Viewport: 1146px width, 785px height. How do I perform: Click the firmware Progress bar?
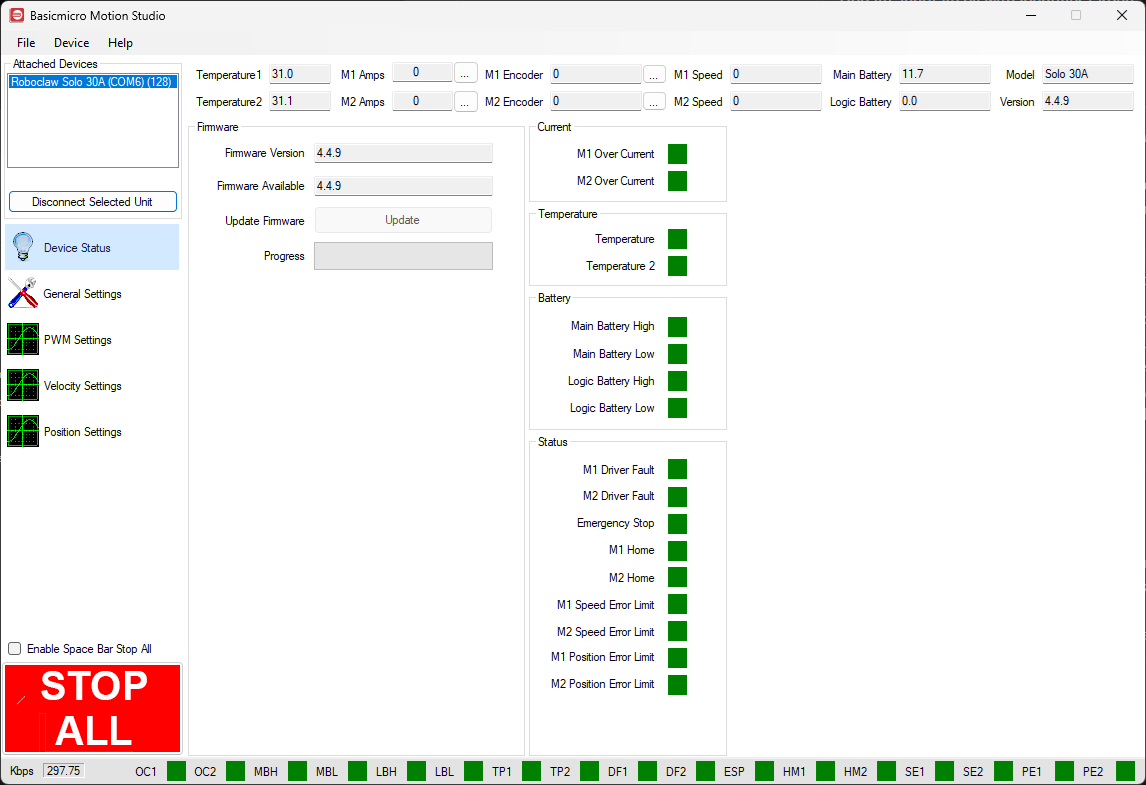tap(403, 256)
